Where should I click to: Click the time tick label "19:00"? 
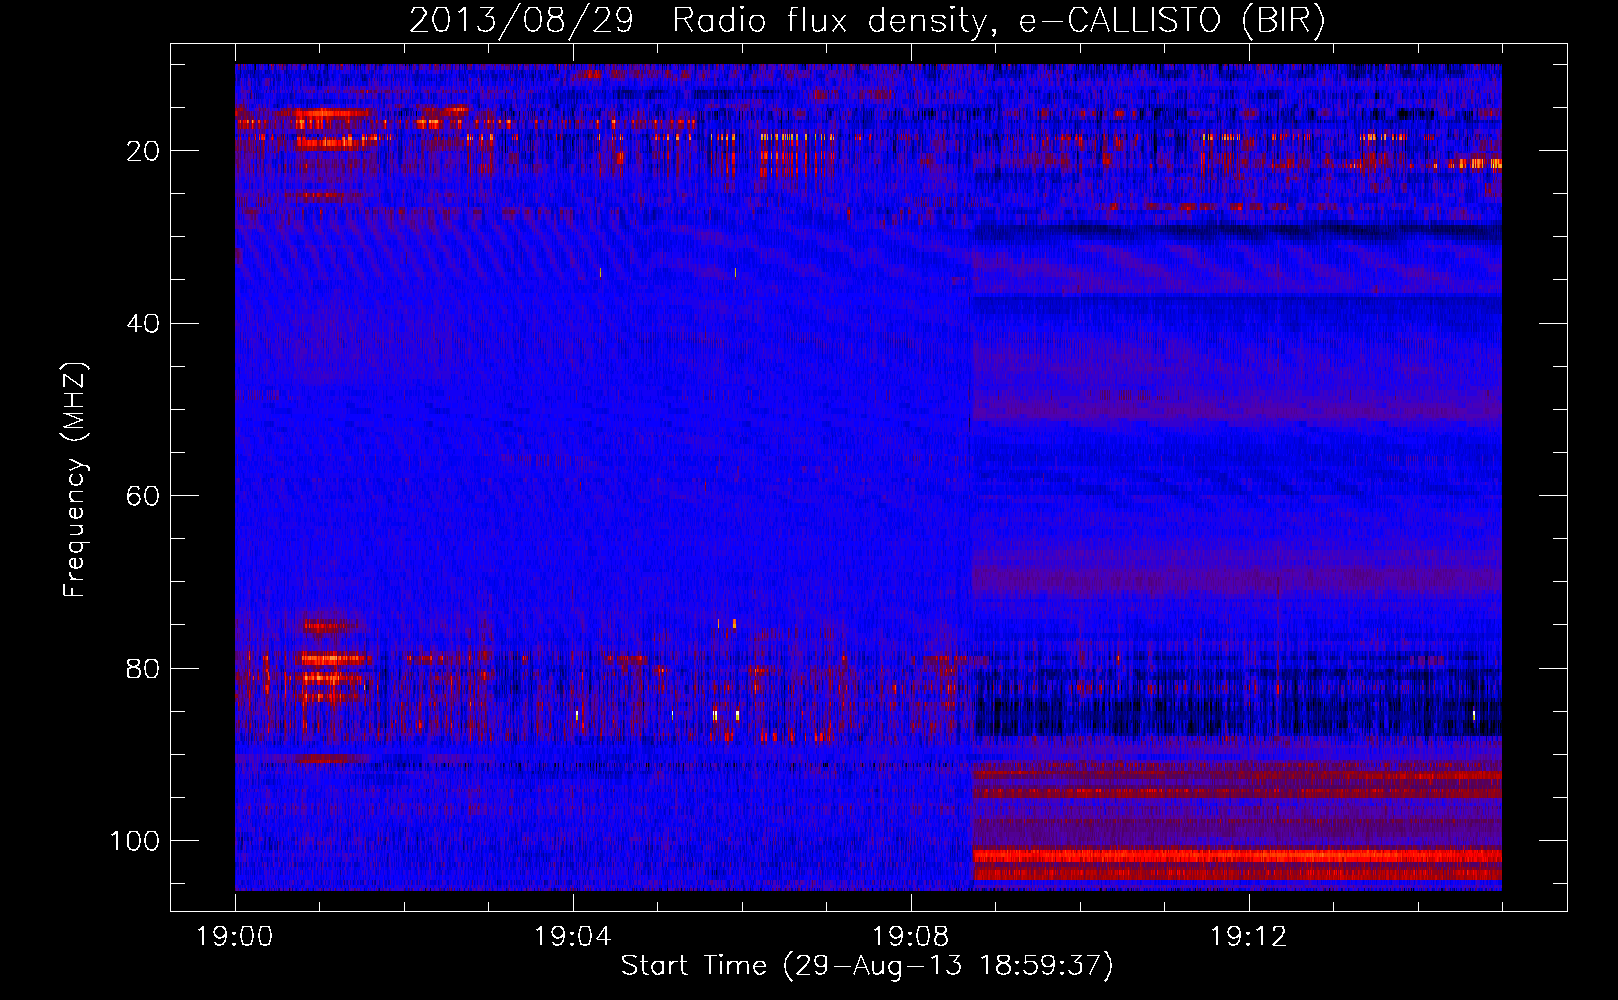click(235, 937)
